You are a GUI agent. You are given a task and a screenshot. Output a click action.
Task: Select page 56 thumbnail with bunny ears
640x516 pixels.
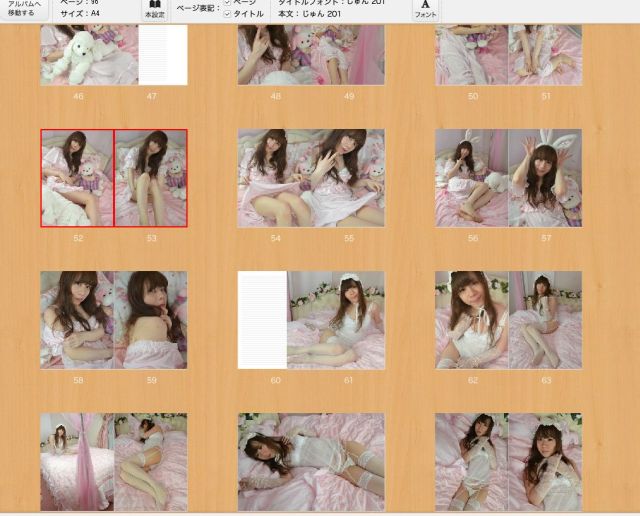pyautogui.click(x=471, y=178)
